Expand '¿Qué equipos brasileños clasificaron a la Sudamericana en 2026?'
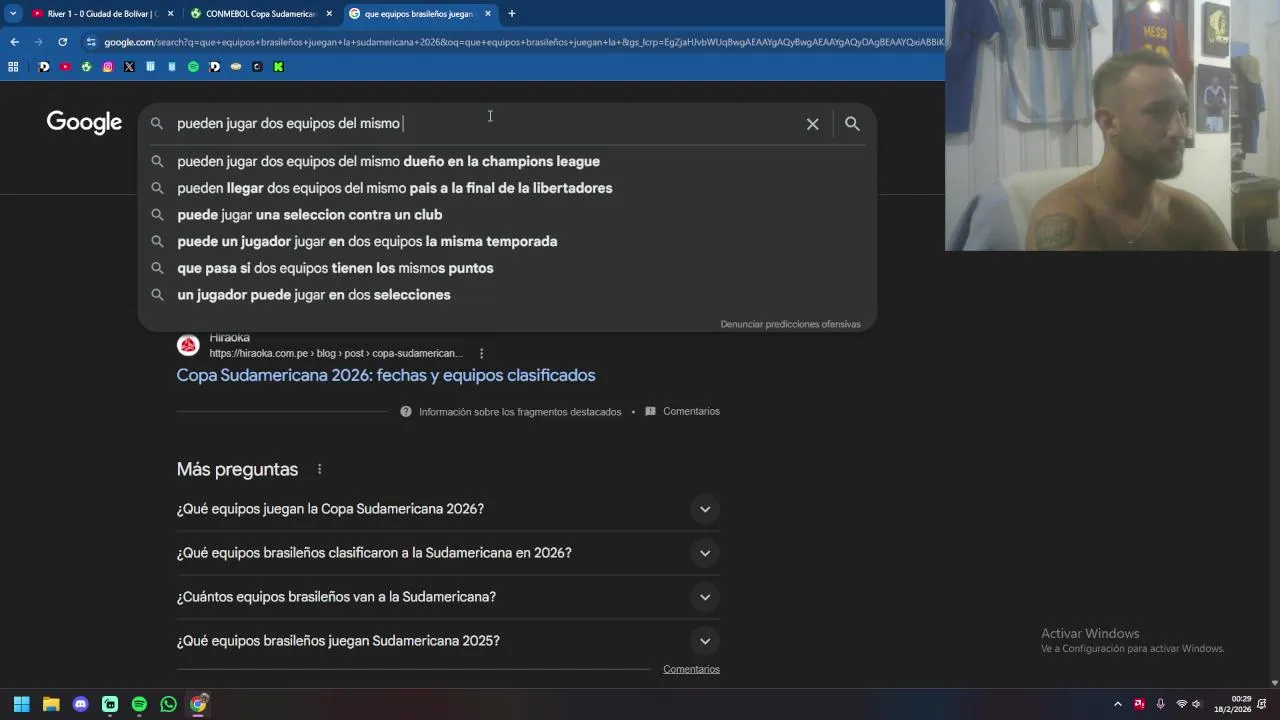This screenshot has width=1280, height=720. (448, 553)
